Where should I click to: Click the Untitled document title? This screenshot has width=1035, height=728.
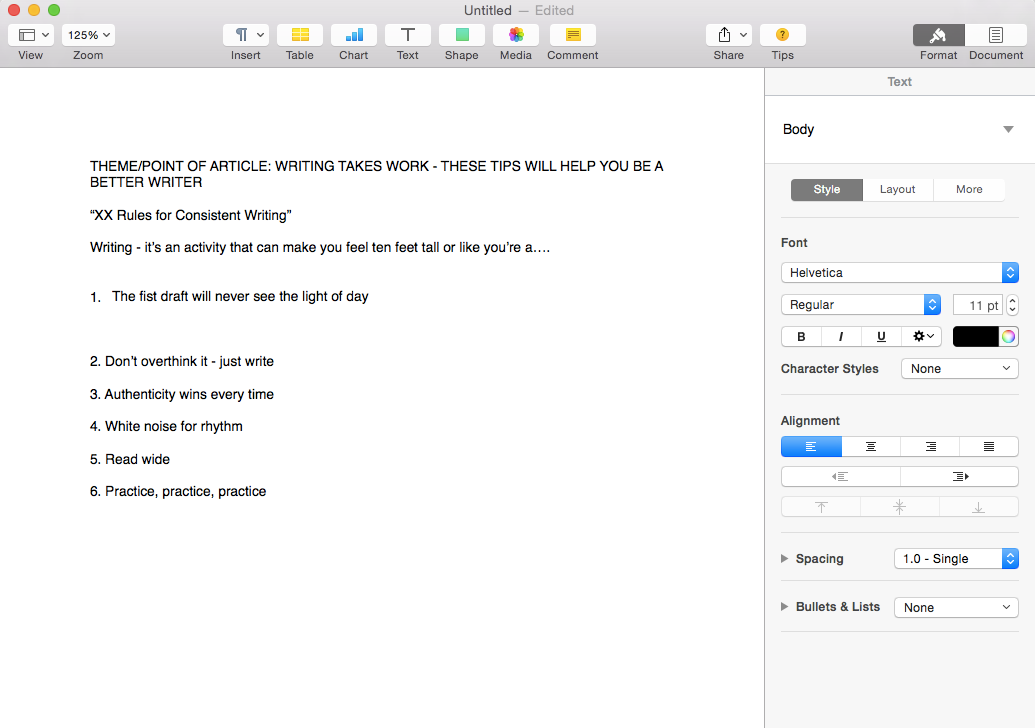click(x=488, y=11)
